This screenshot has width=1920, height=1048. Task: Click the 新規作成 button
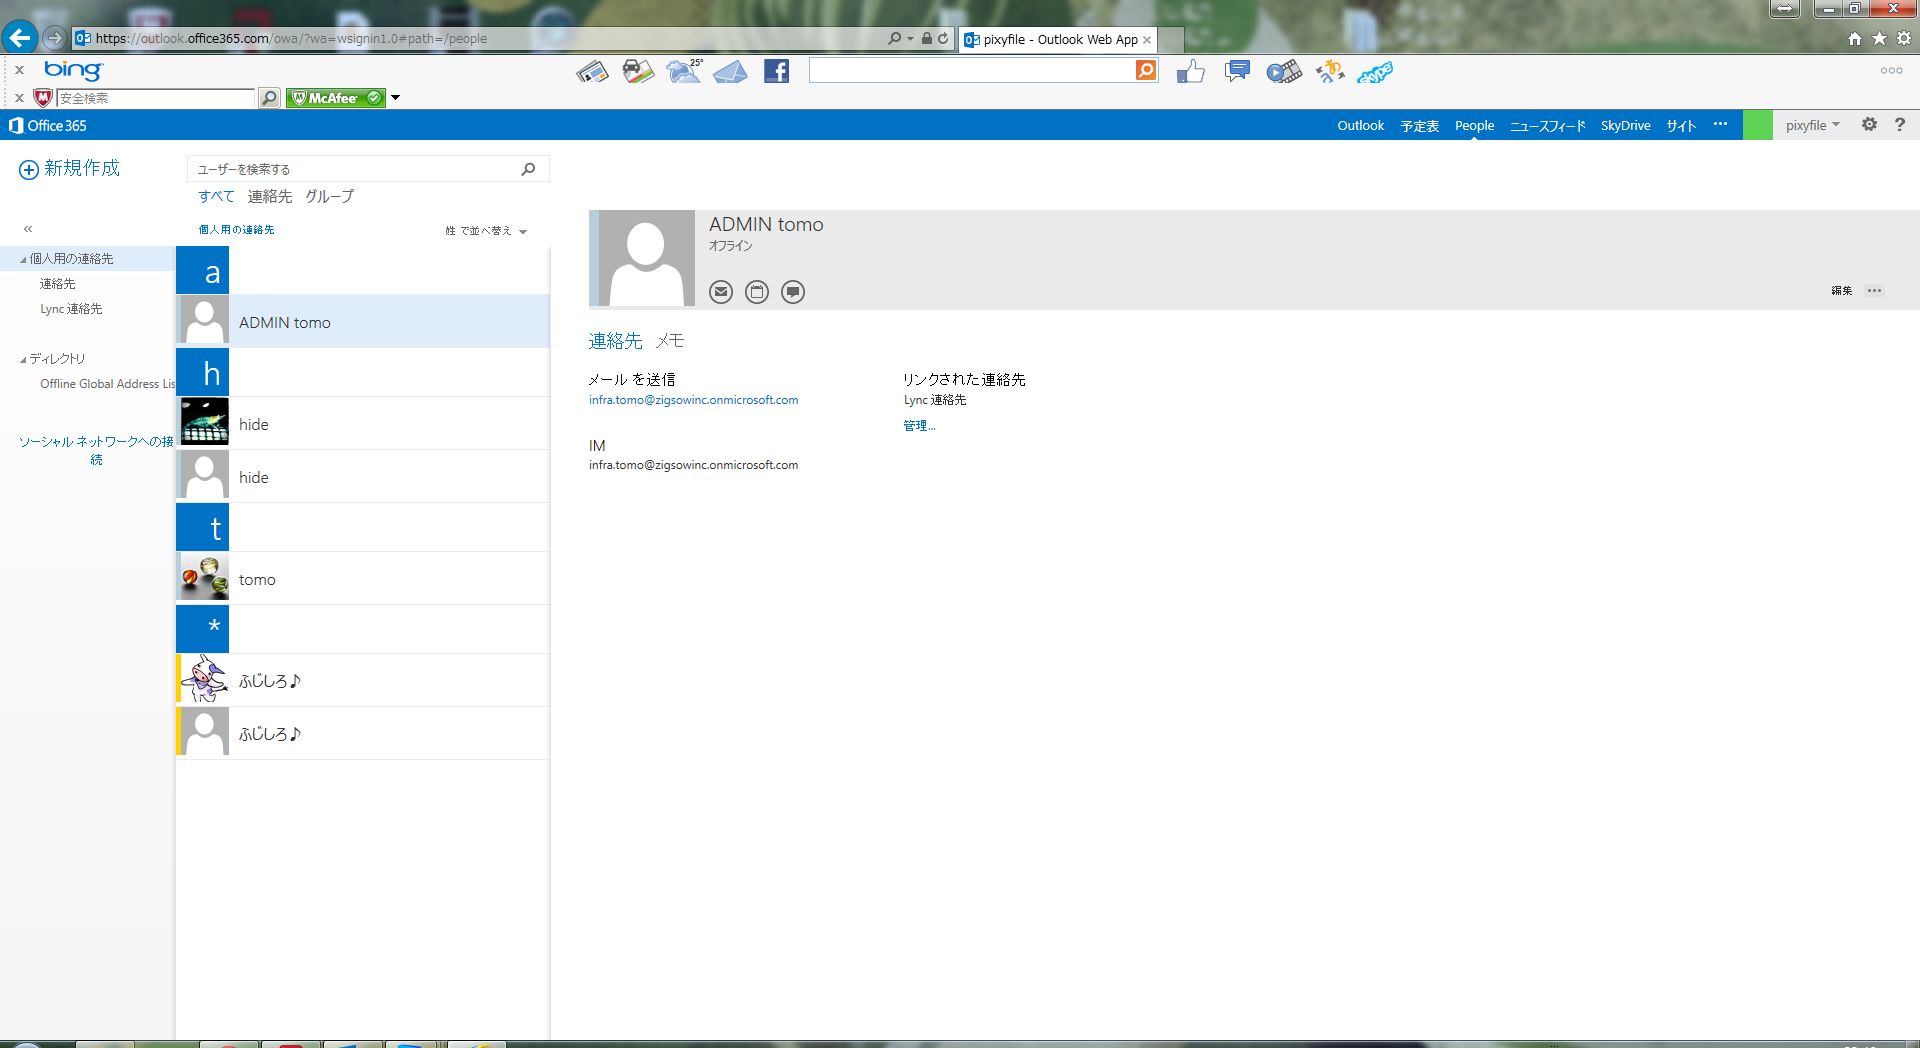pyautogui.click(x=70, y=168)
